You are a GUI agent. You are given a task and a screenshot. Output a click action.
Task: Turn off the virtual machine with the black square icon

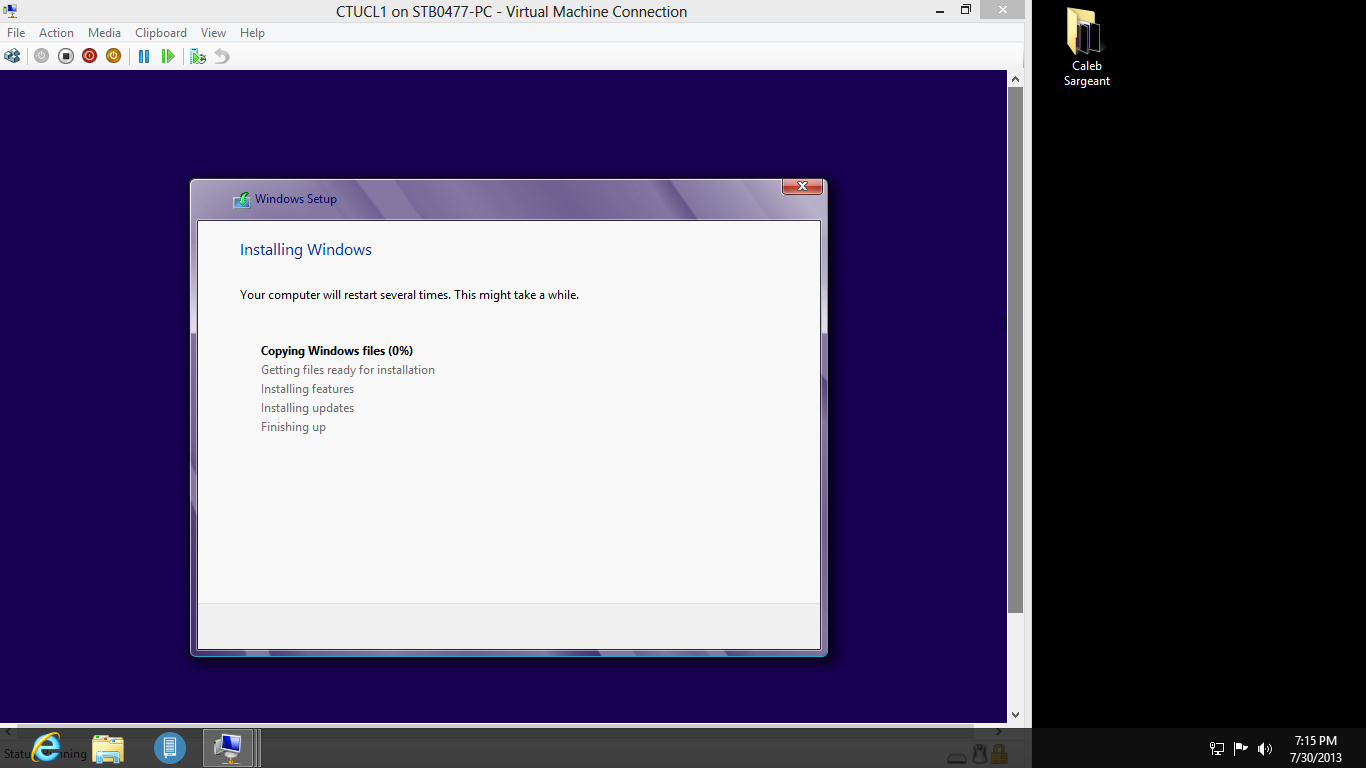(65, 56)
